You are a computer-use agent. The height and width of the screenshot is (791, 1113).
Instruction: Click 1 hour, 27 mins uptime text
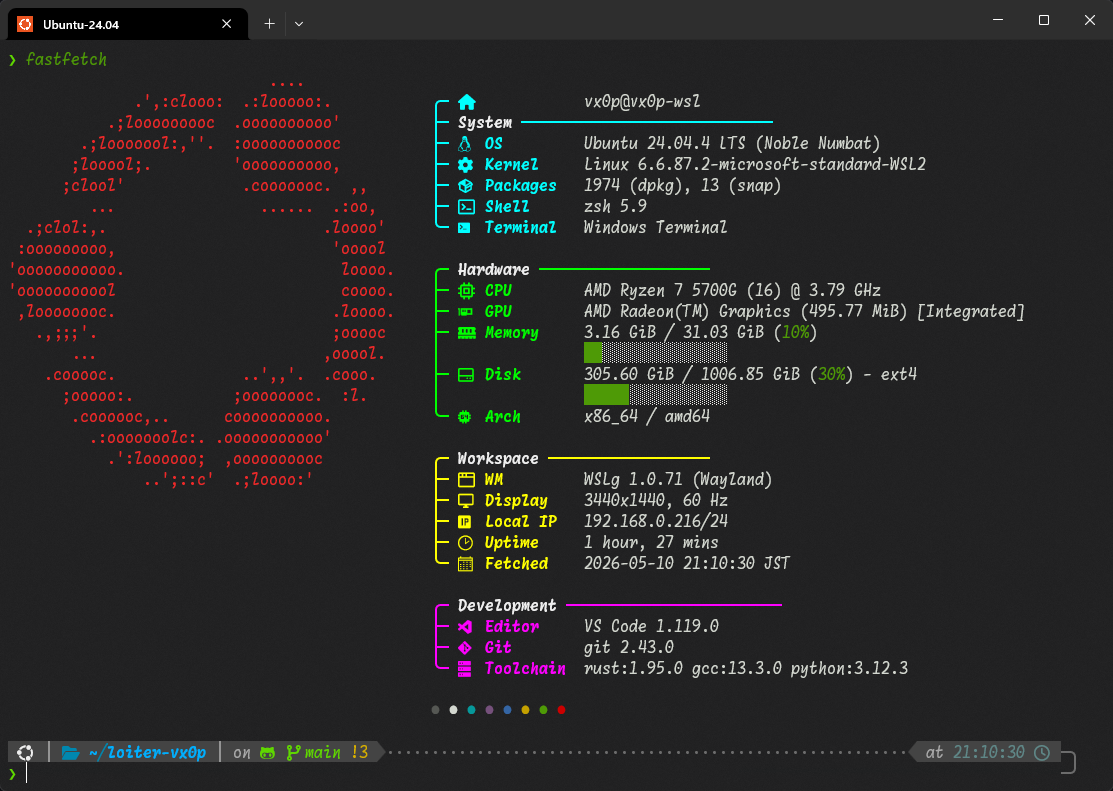coord(651,542)
